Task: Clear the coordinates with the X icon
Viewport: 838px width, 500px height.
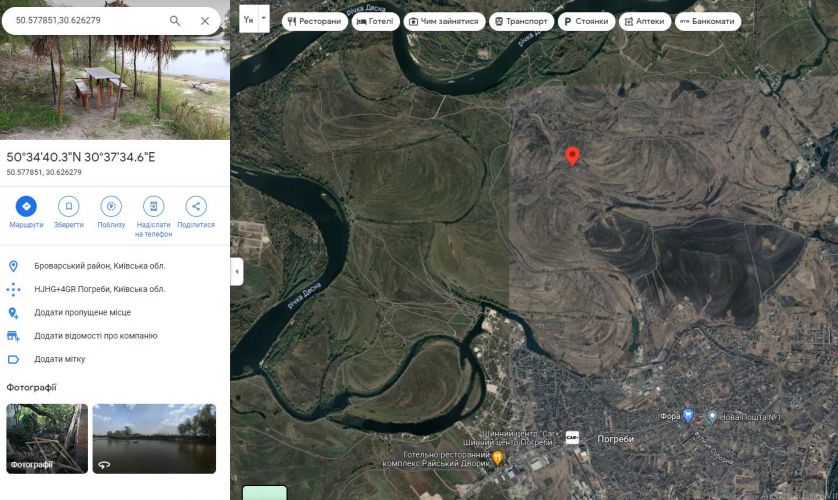Action: 205,20
